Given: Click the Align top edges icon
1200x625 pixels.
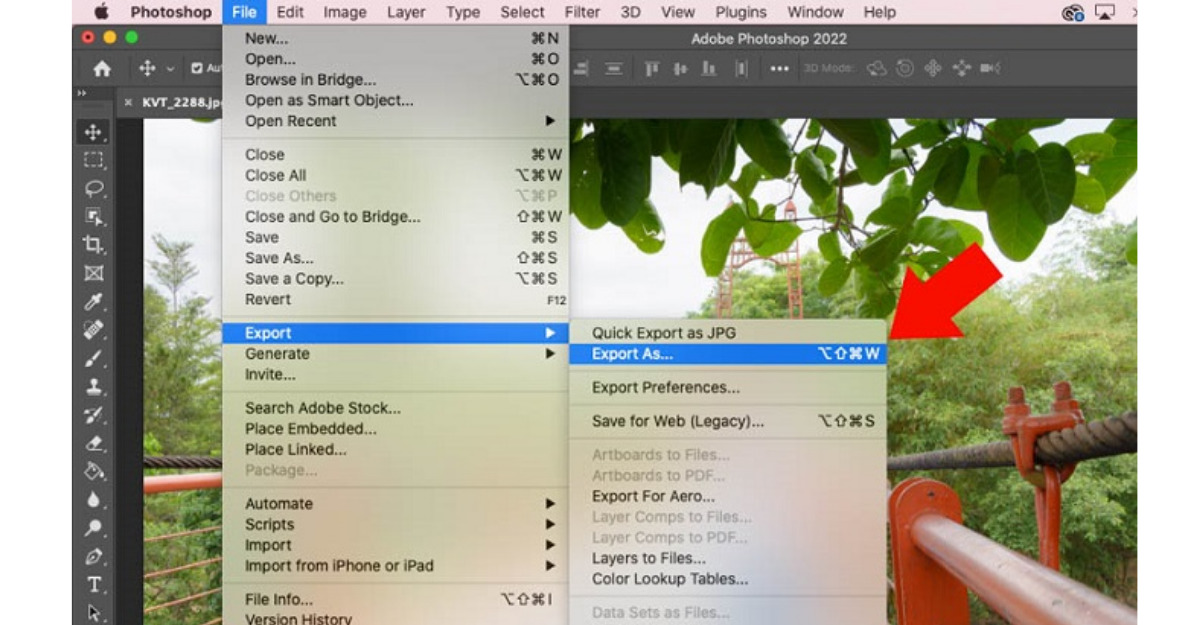Looking at the screenshot, I should (x=652, y=69).
